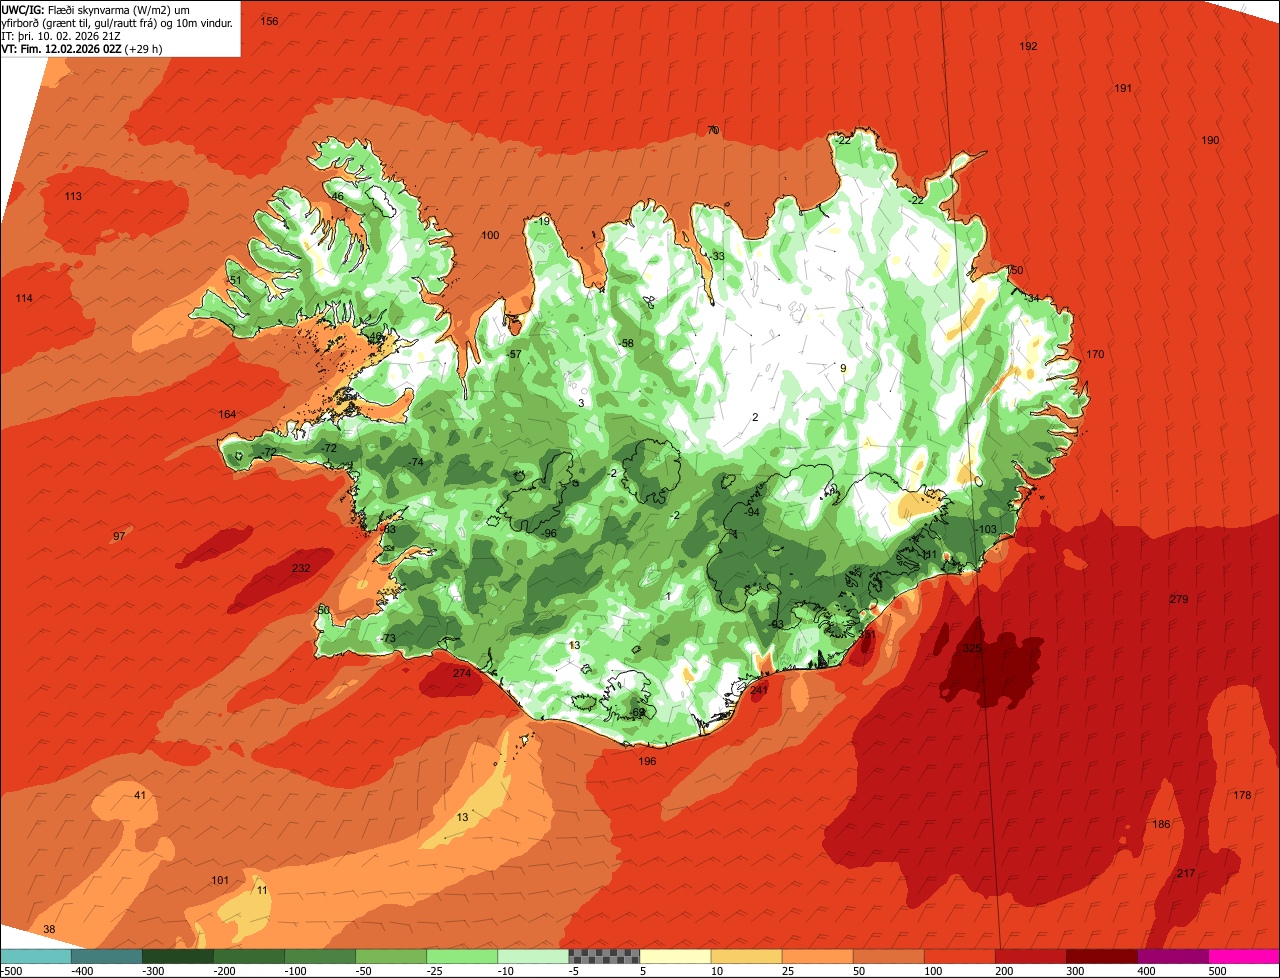1280x978 pixels.
Task: Select the darkest green -300 to -200 legend swatch
Action: click(x=177, y=956)
